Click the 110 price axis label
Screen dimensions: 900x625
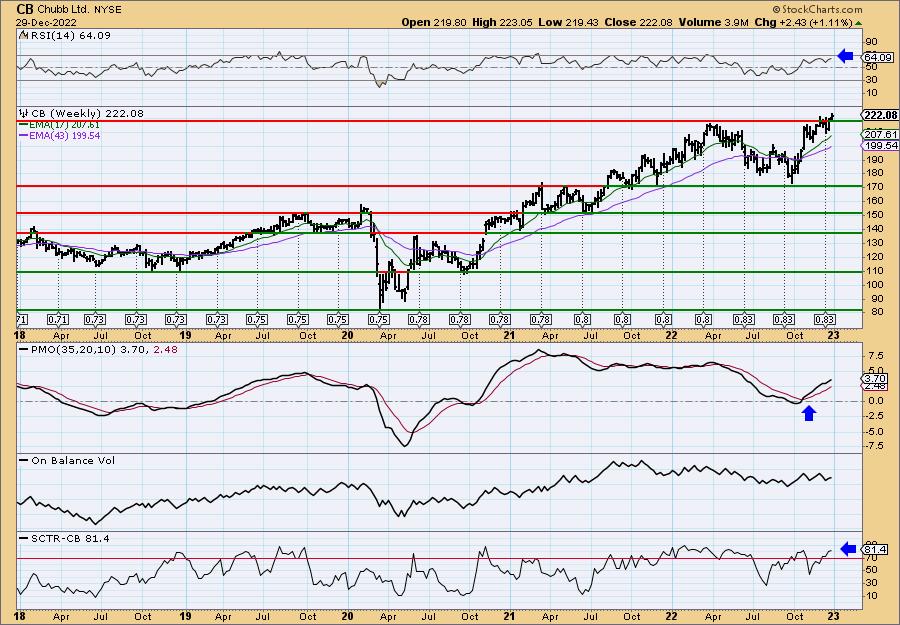point(875,271)
